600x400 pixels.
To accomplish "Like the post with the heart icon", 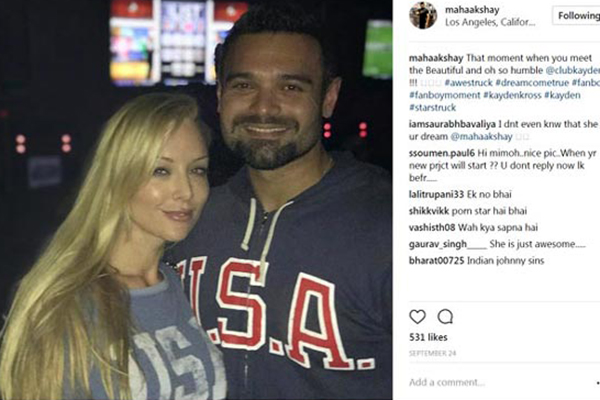I will pyautogui.click(x=417, y=317).
